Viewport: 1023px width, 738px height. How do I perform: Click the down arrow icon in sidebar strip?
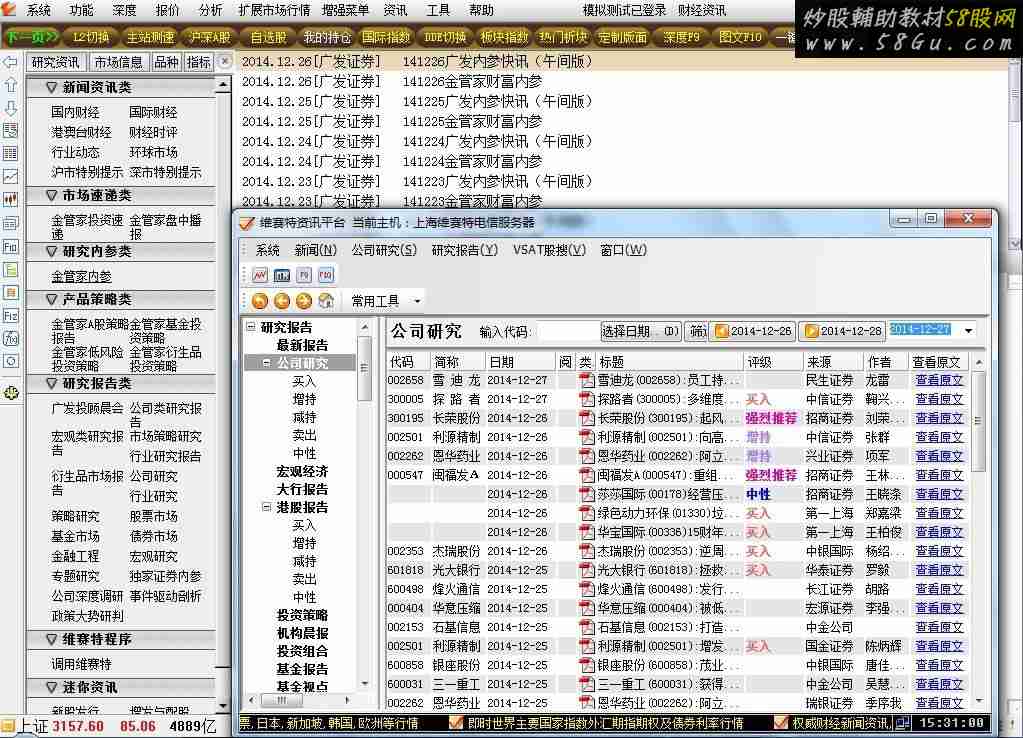pyautogui.click(x=10, y=108)
